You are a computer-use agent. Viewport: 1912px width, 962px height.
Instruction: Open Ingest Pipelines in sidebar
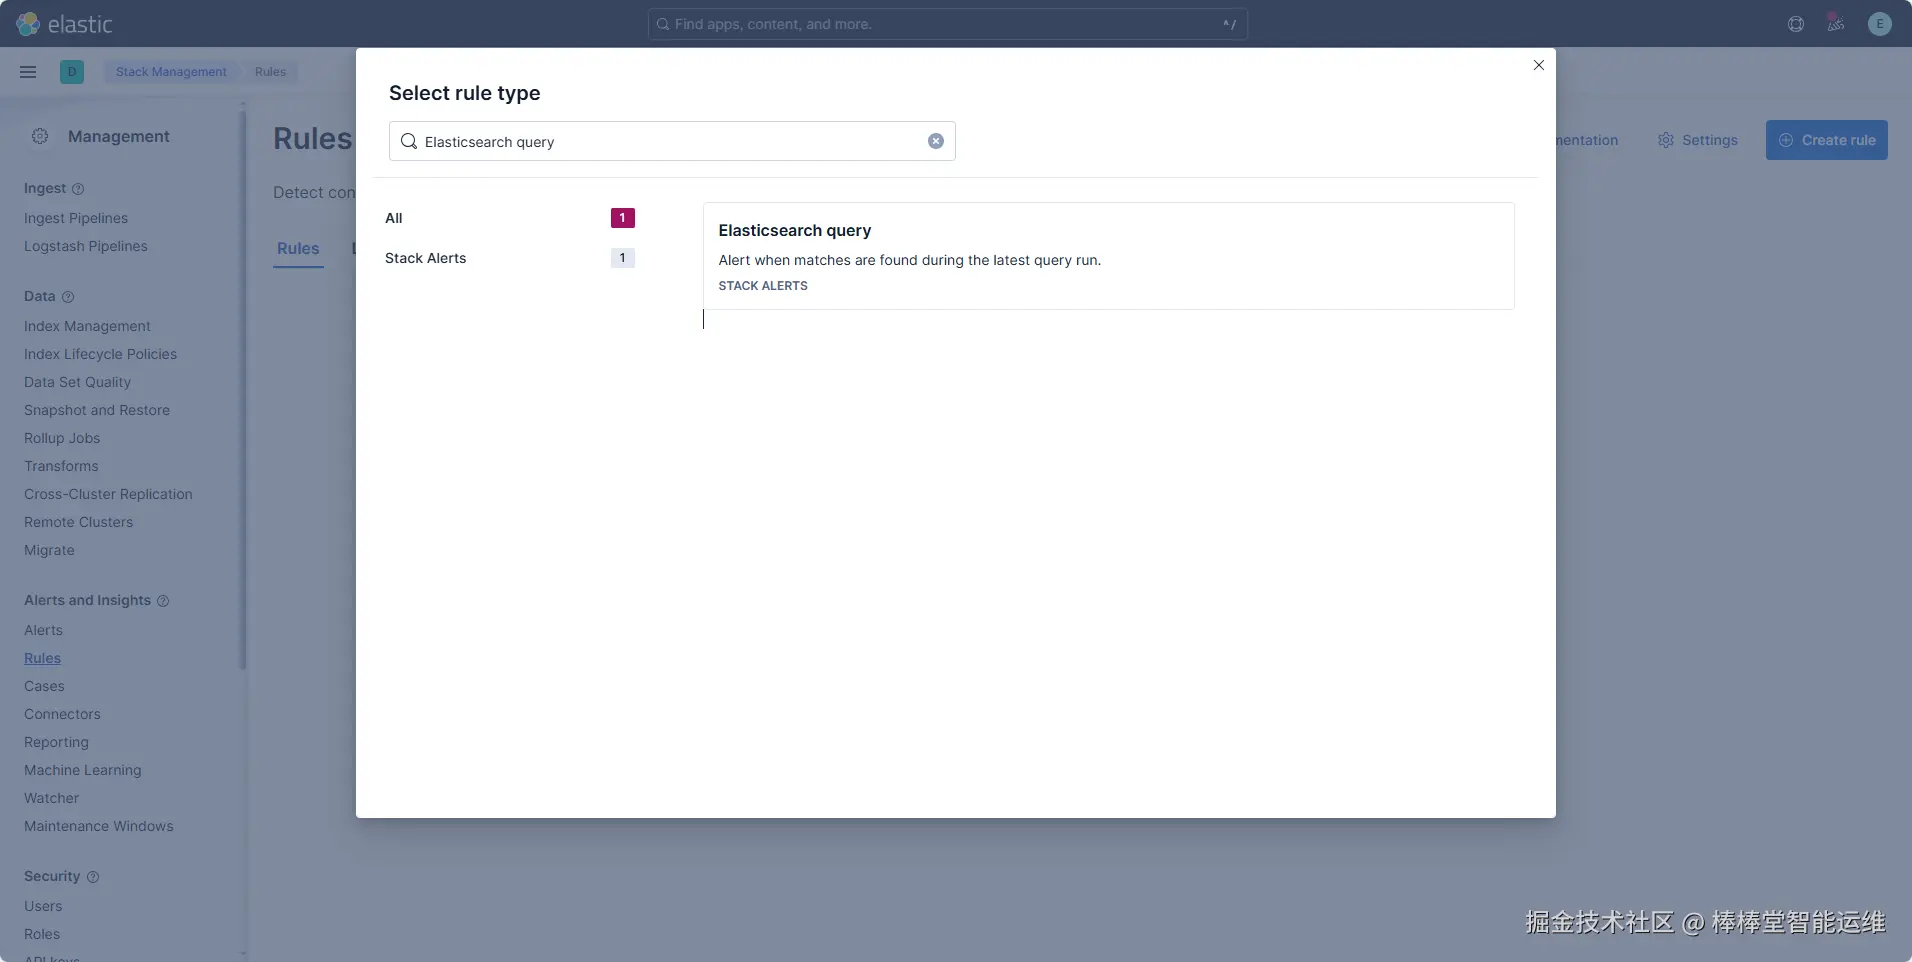[76, 218]
